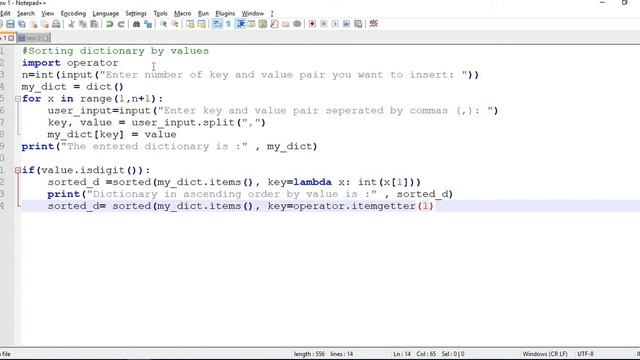Open the Tools menu
The image size is (640, 360).
click(x=160, y=13)
